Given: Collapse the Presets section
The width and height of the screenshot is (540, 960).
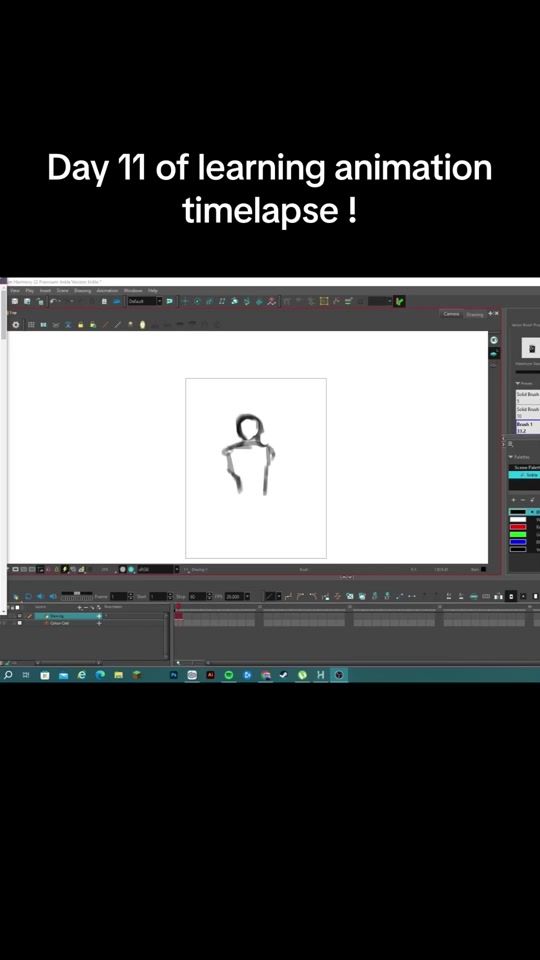Looking at the screenshot, I should coord(519,383).
